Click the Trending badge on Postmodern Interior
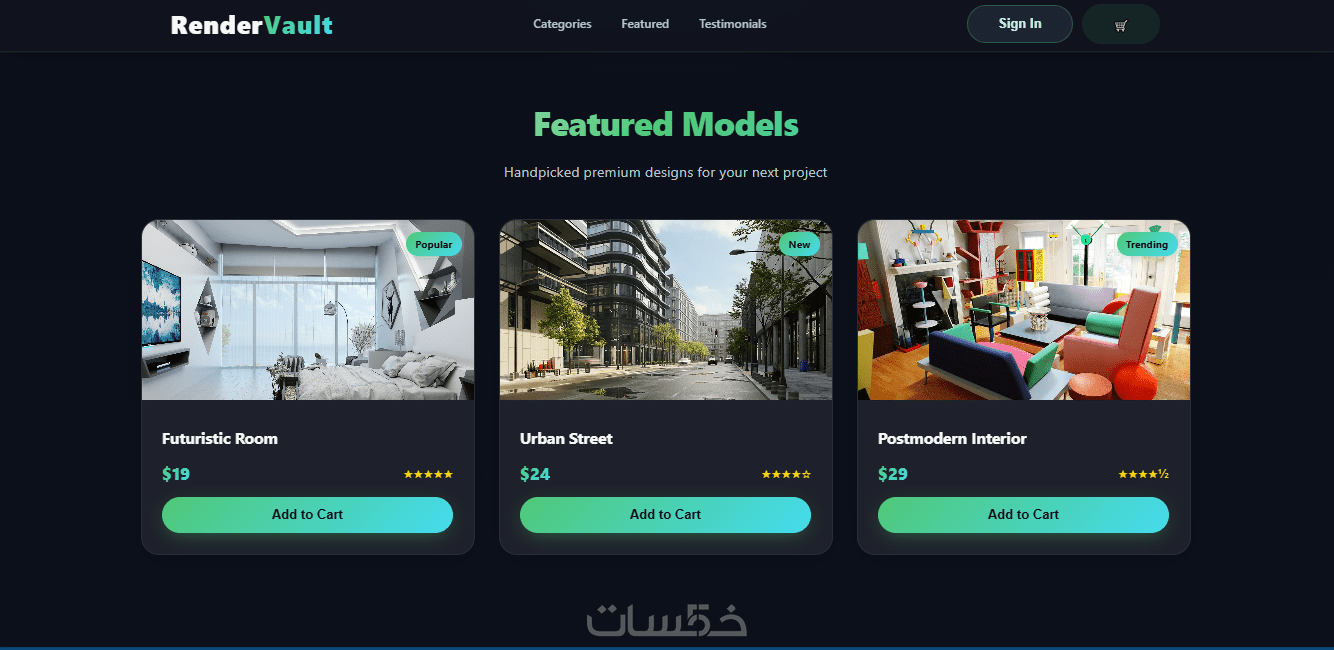1334x650 pixels. [1146, 244]
